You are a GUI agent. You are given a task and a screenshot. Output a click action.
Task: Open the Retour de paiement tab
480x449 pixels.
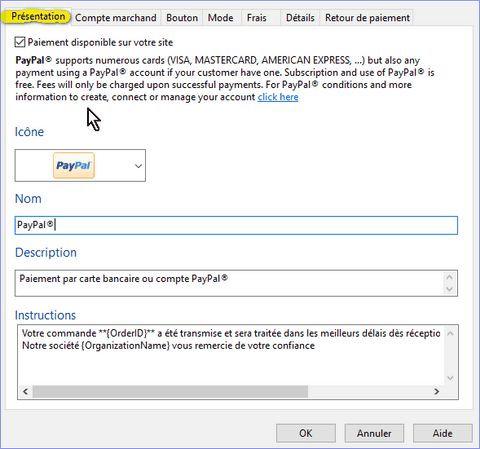[367, 18]
